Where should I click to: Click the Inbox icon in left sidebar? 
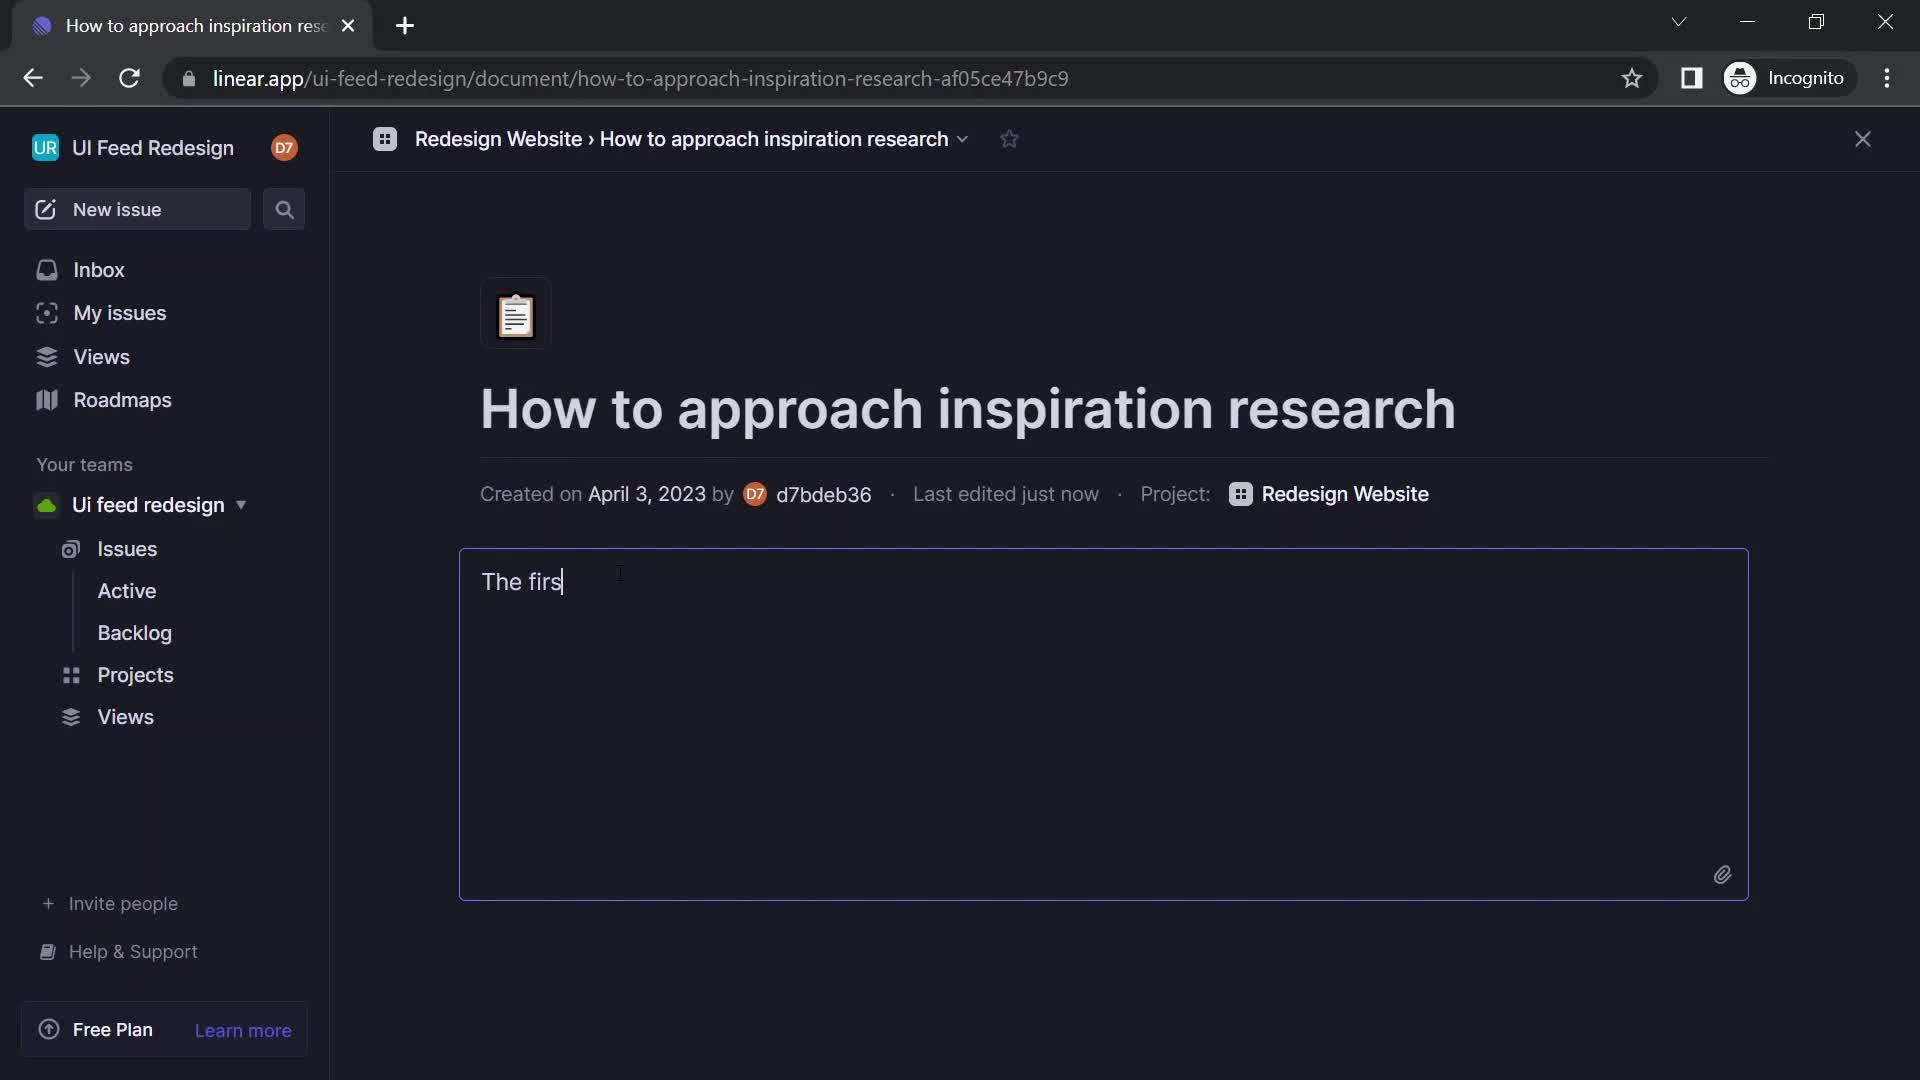pos(46,270)
